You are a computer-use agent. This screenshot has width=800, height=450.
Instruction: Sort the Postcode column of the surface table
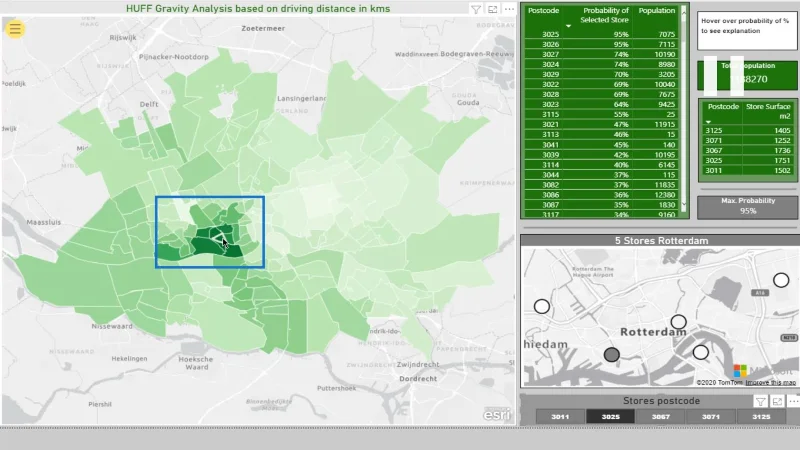pyautogui.click(x=723, y=107)
